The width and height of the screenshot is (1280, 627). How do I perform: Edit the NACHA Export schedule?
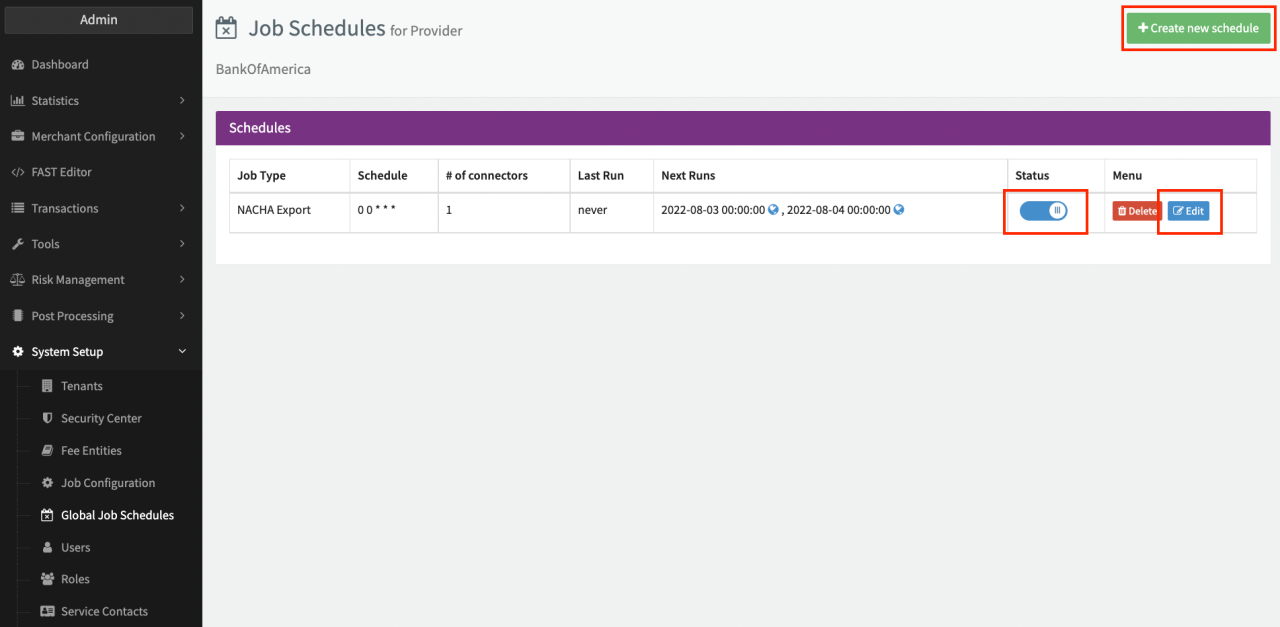1188,211
